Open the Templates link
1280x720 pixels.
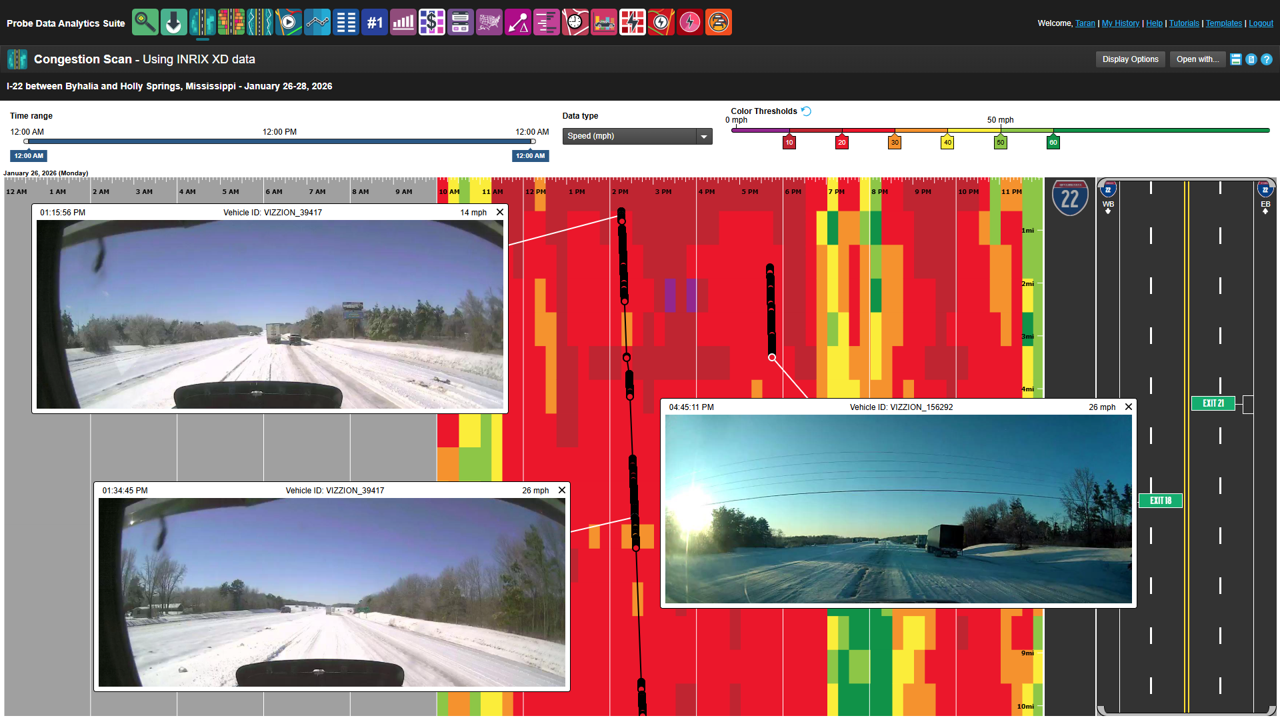click(1223, 23)
